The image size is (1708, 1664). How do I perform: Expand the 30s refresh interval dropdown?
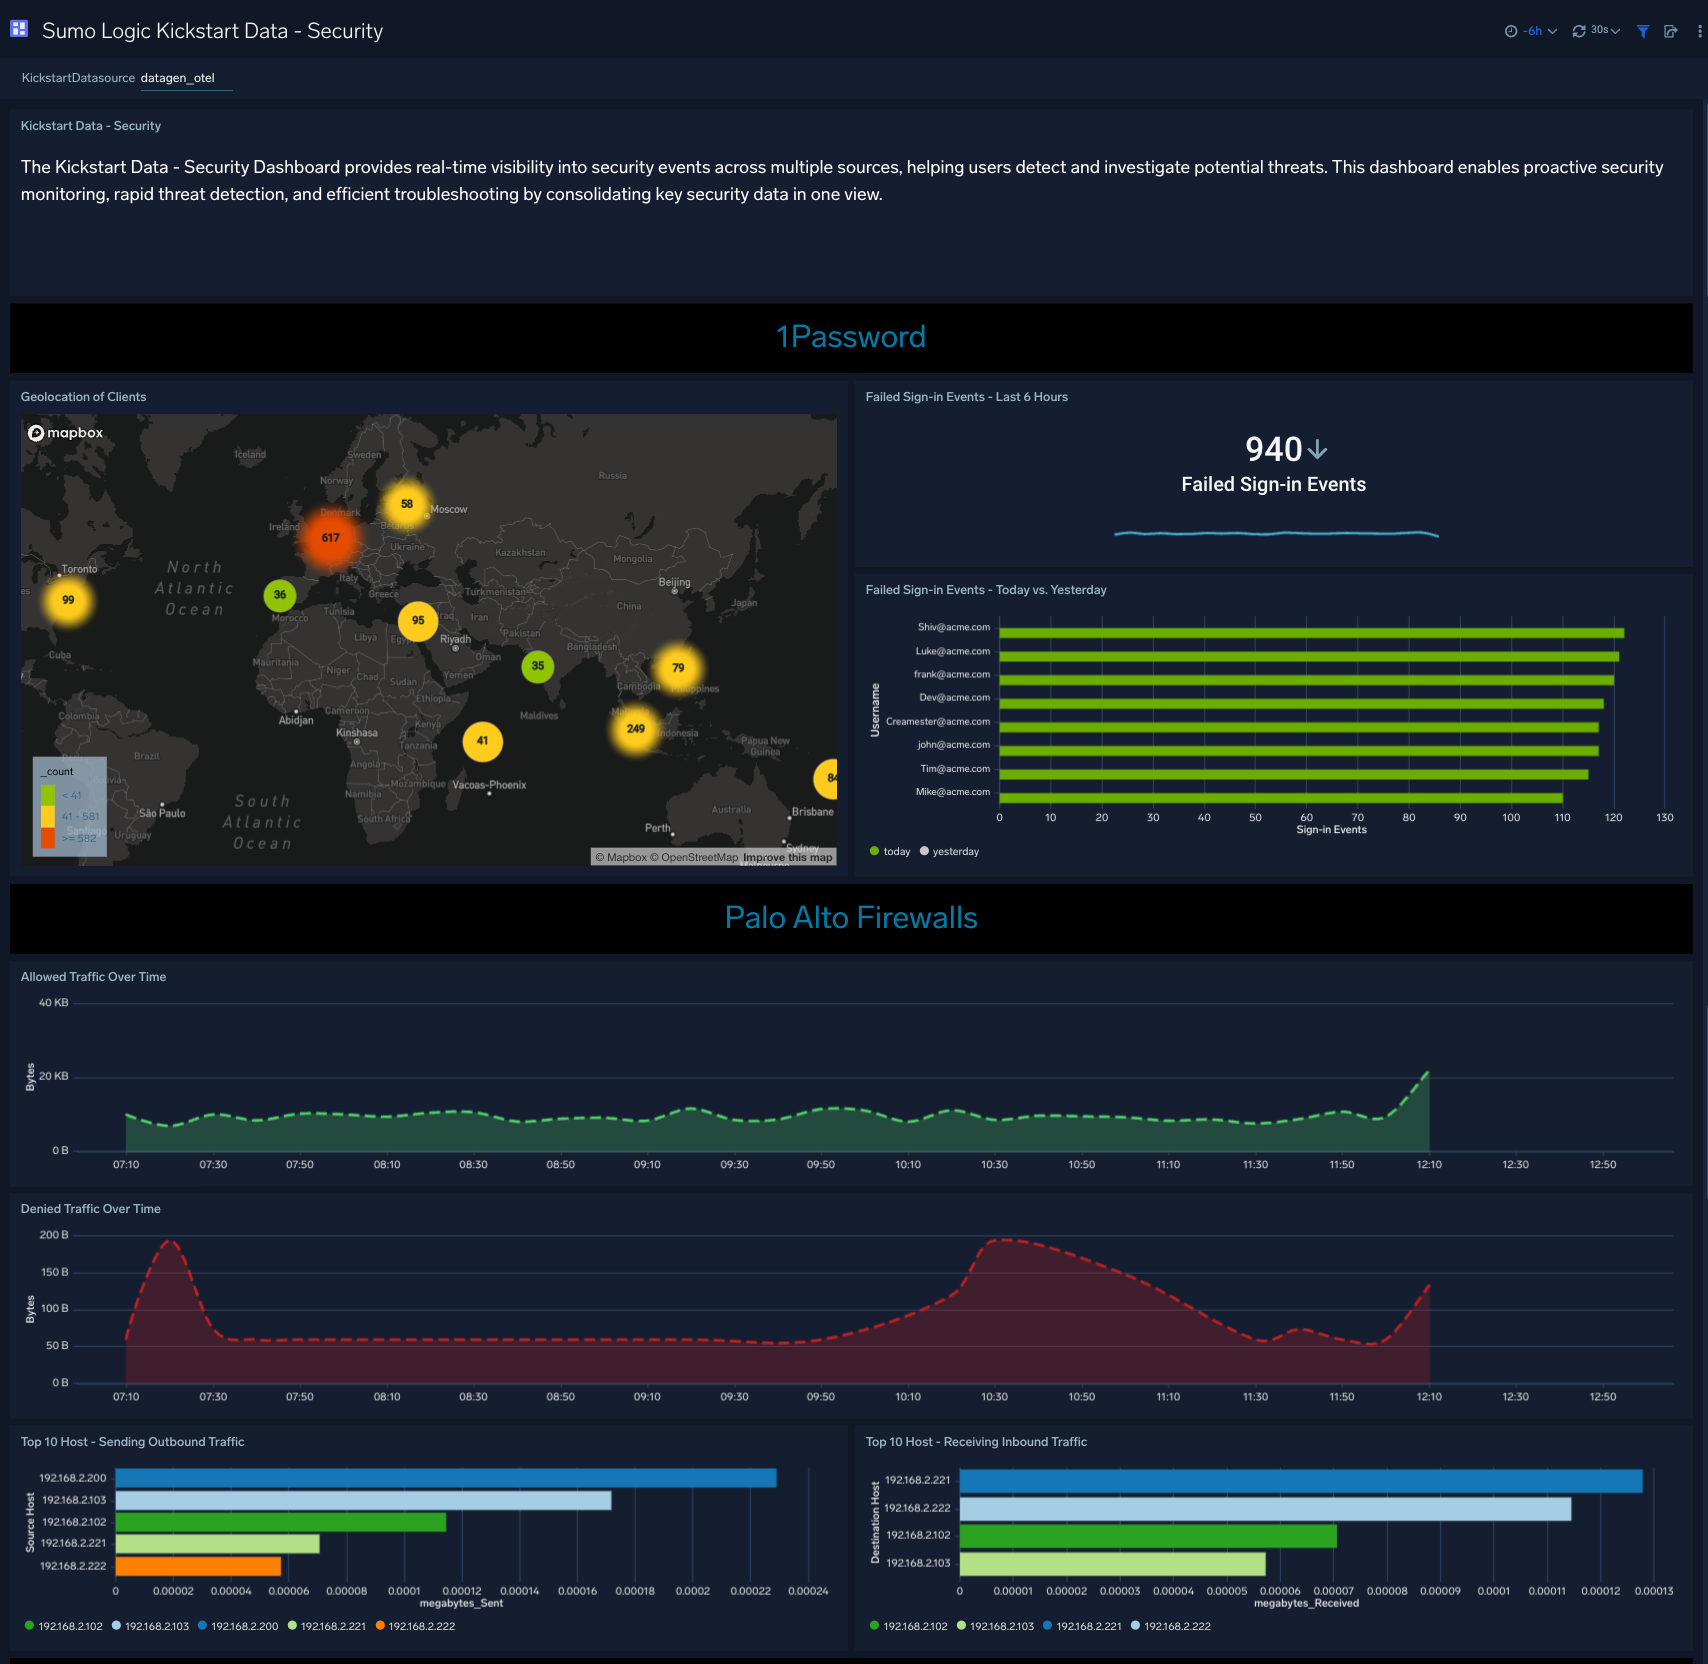point(1605,31)
